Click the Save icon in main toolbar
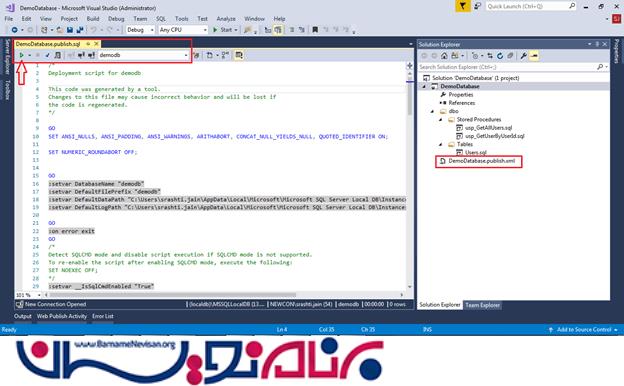The width and height of the screenshot is (624, 386). [x=70, y=30]
